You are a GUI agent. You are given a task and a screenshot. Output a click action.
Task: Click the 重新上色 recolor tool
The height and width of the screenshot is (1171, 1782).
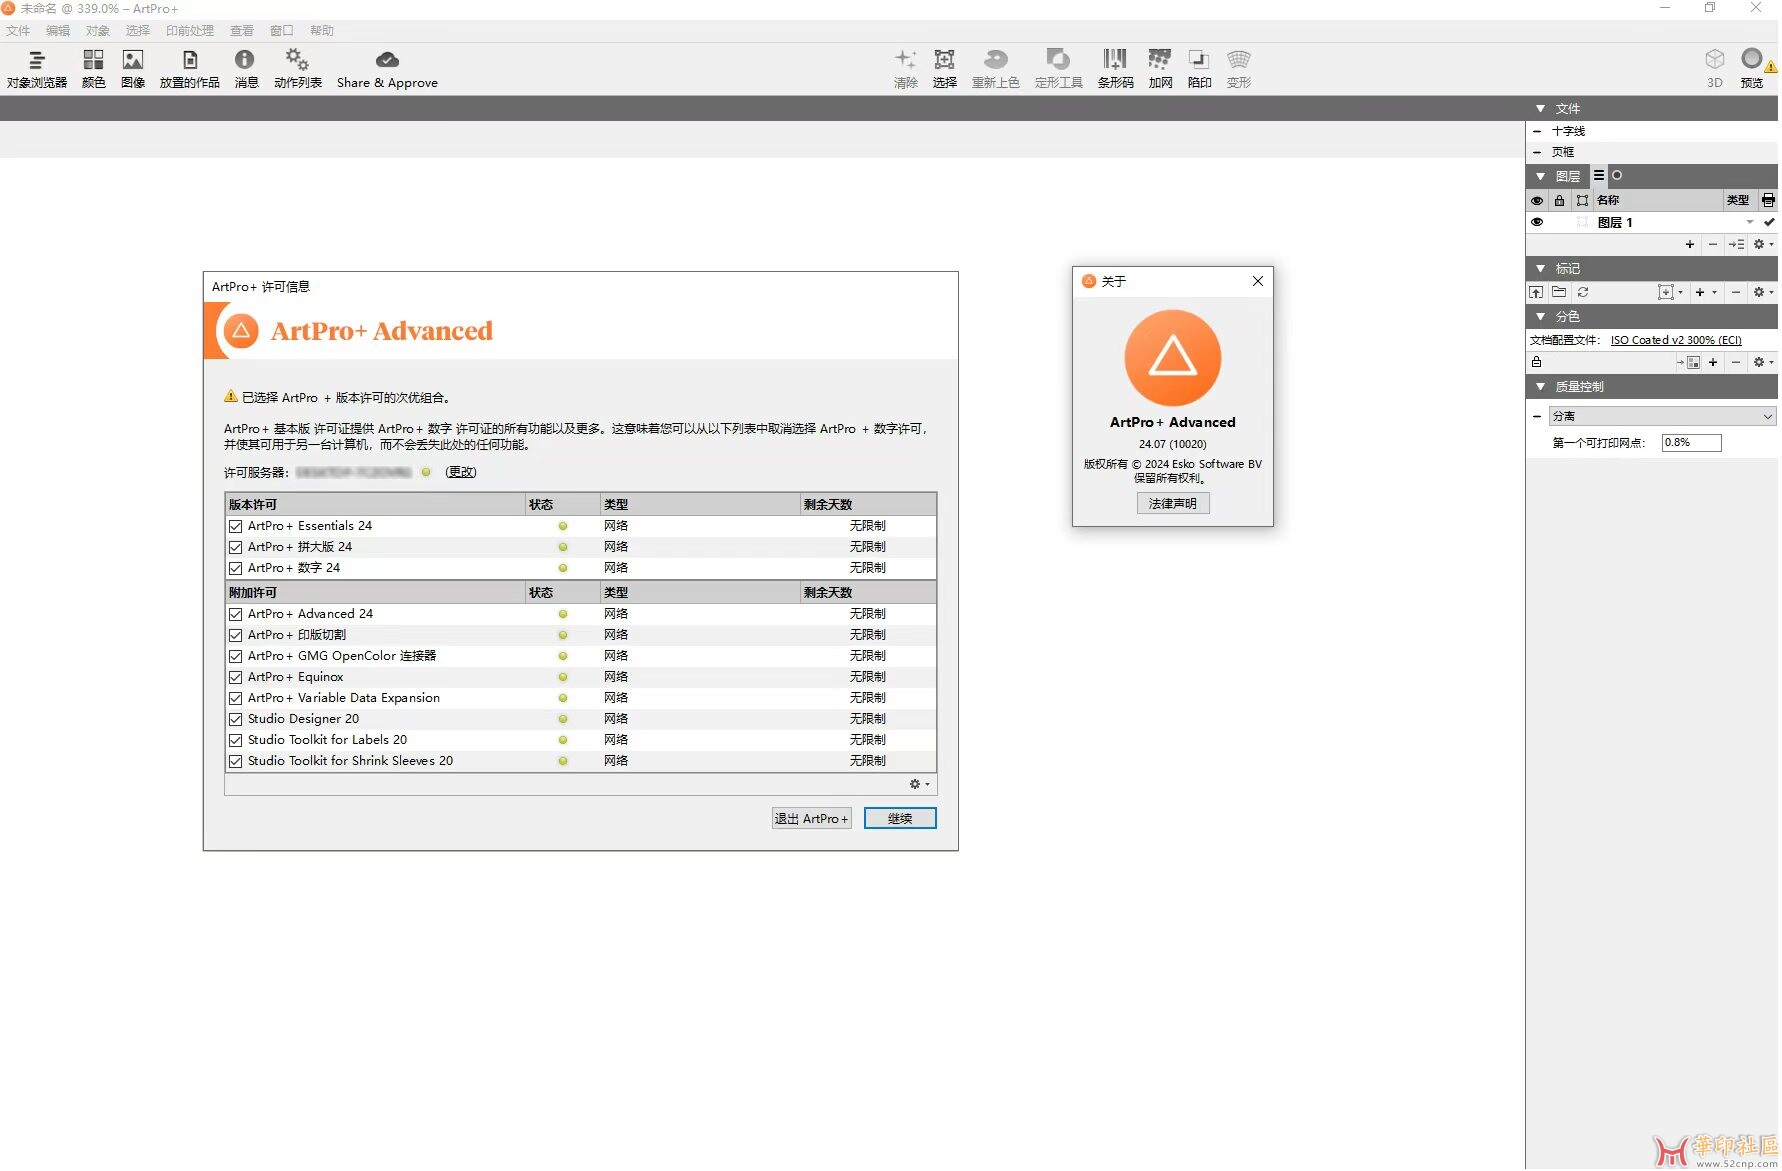click(x=996, y=70)
